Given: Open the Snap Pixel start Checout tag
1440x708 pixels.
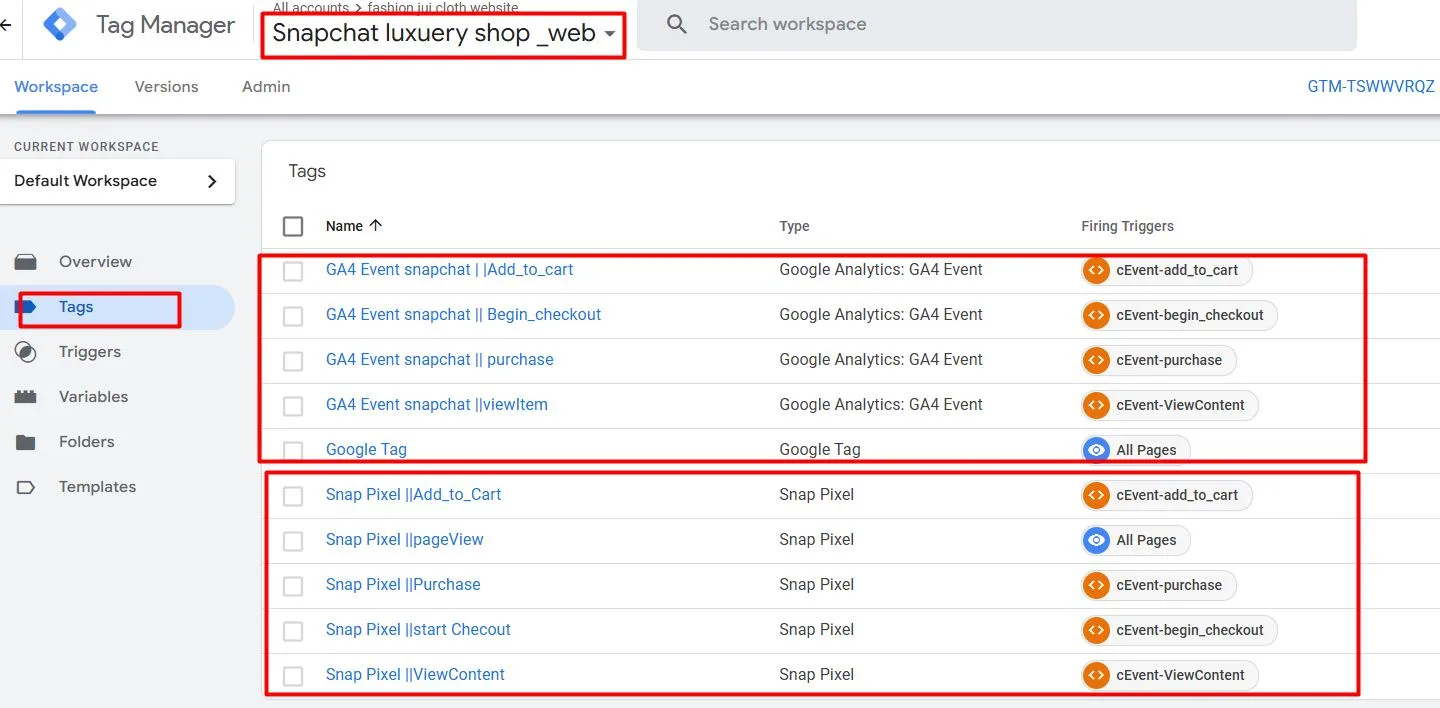Looking at the screenshot, I should click(x=418, y=630).
